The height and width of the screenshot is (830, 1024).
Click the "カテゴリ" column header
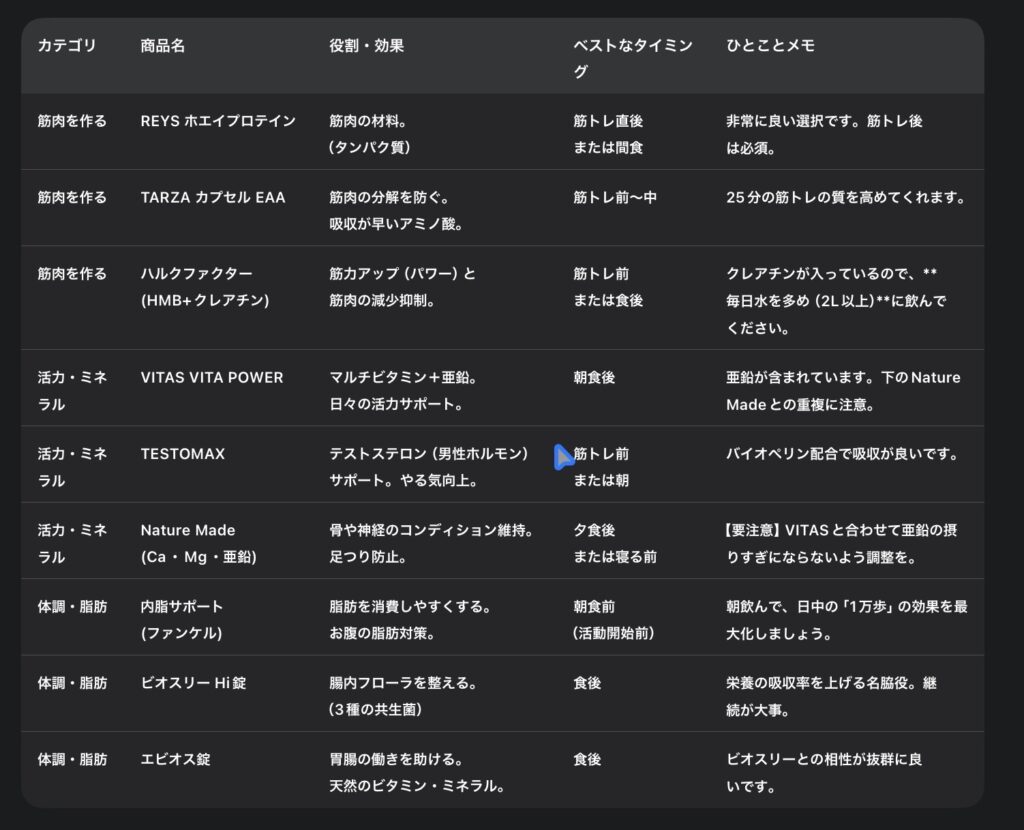(67, 46)
